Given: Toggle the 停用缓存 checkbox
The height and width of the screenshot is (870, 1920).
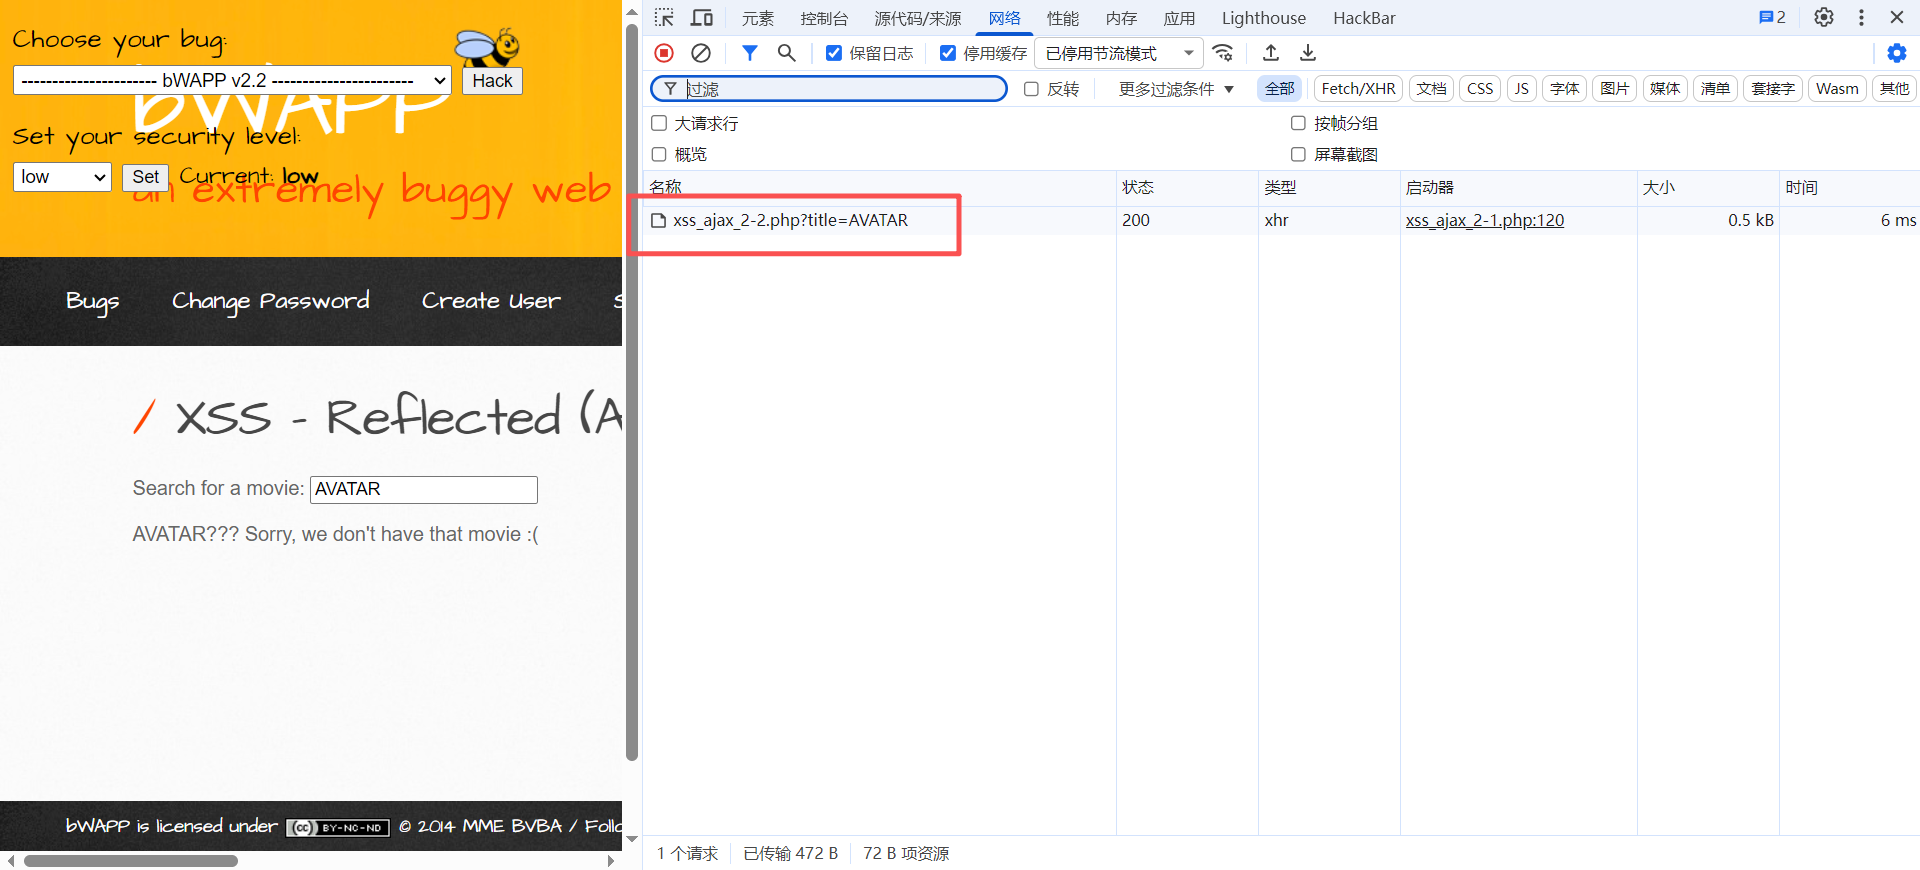Looking at the screenshot, I should pos(948,53).
